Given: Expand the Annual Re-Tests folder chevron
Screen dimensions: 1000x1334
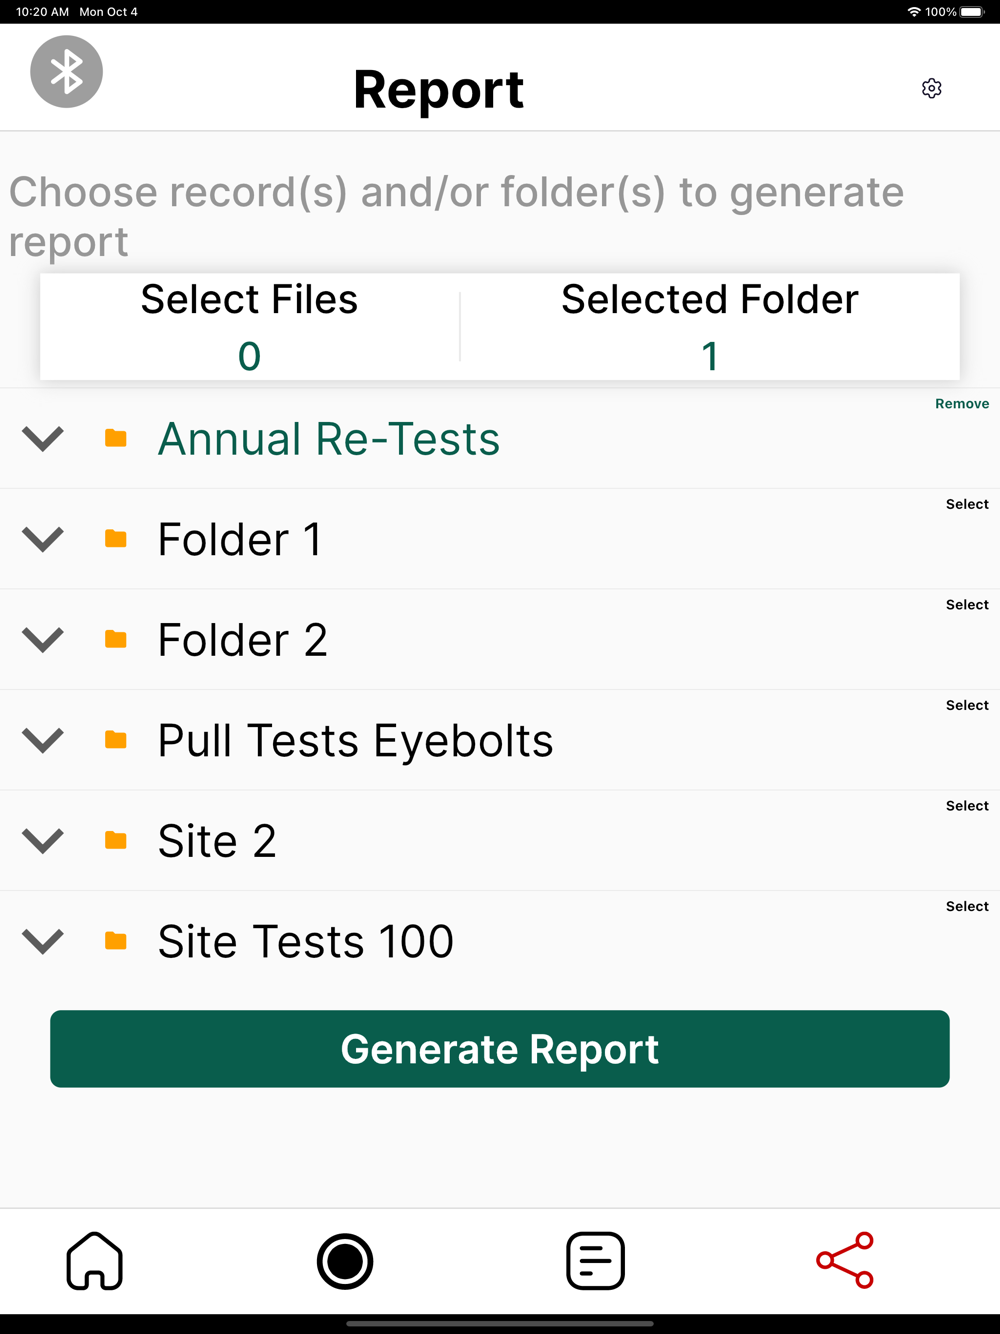Looking at the screenshot, I should click(x=43, y=438).
